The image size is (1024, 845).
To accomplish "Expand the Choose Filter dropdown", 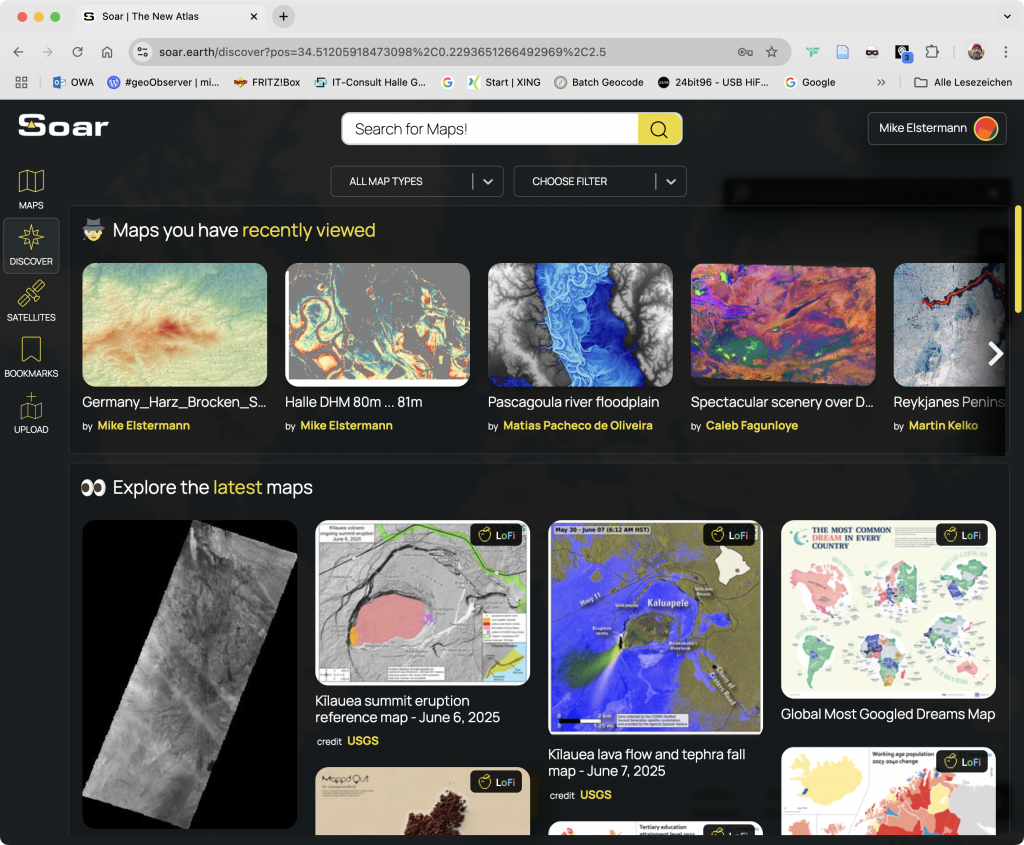I will tap(600, 182).
